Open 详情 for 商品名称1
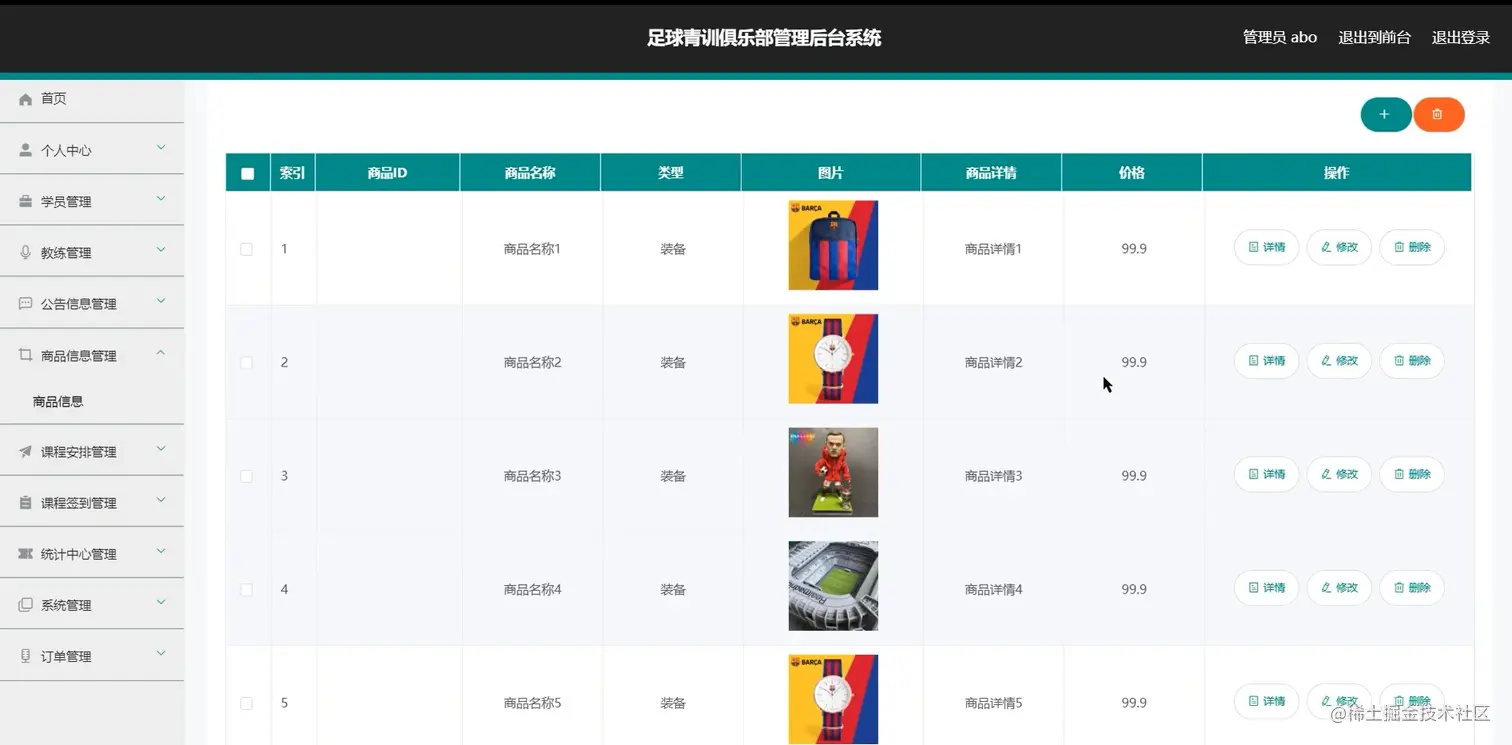Image resolution: width=1512 pixels, height=745 pixels. coord(1266,247)
